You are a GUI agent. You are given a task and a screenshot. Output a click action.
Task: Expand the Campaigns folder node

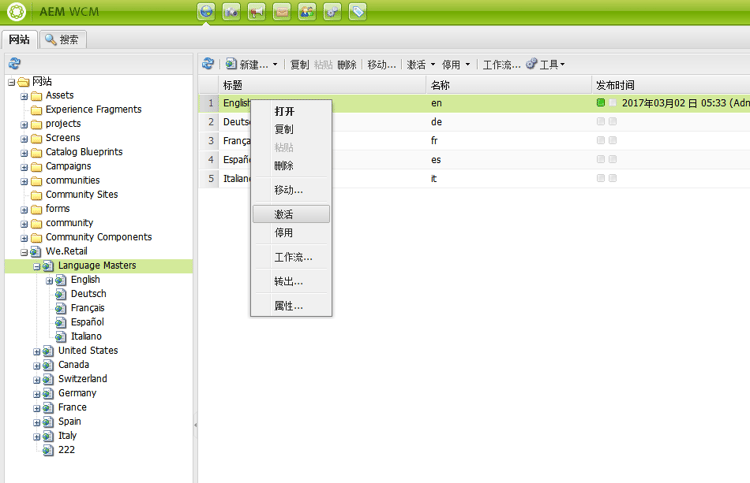click(24, 168)
